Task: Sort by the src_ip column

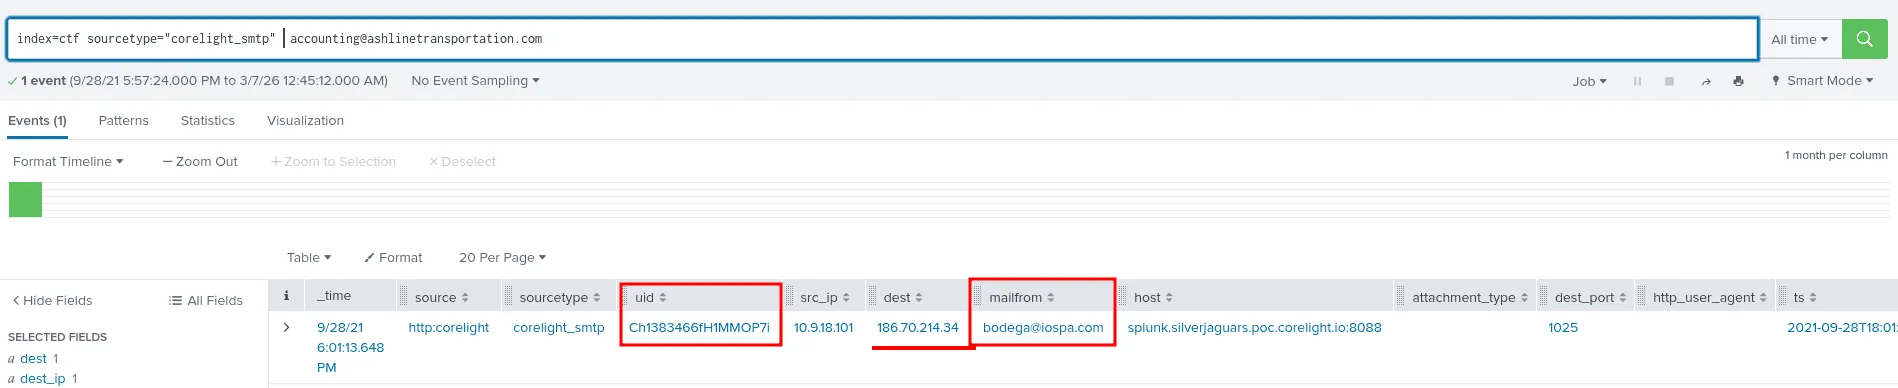Action: (824, 297)
